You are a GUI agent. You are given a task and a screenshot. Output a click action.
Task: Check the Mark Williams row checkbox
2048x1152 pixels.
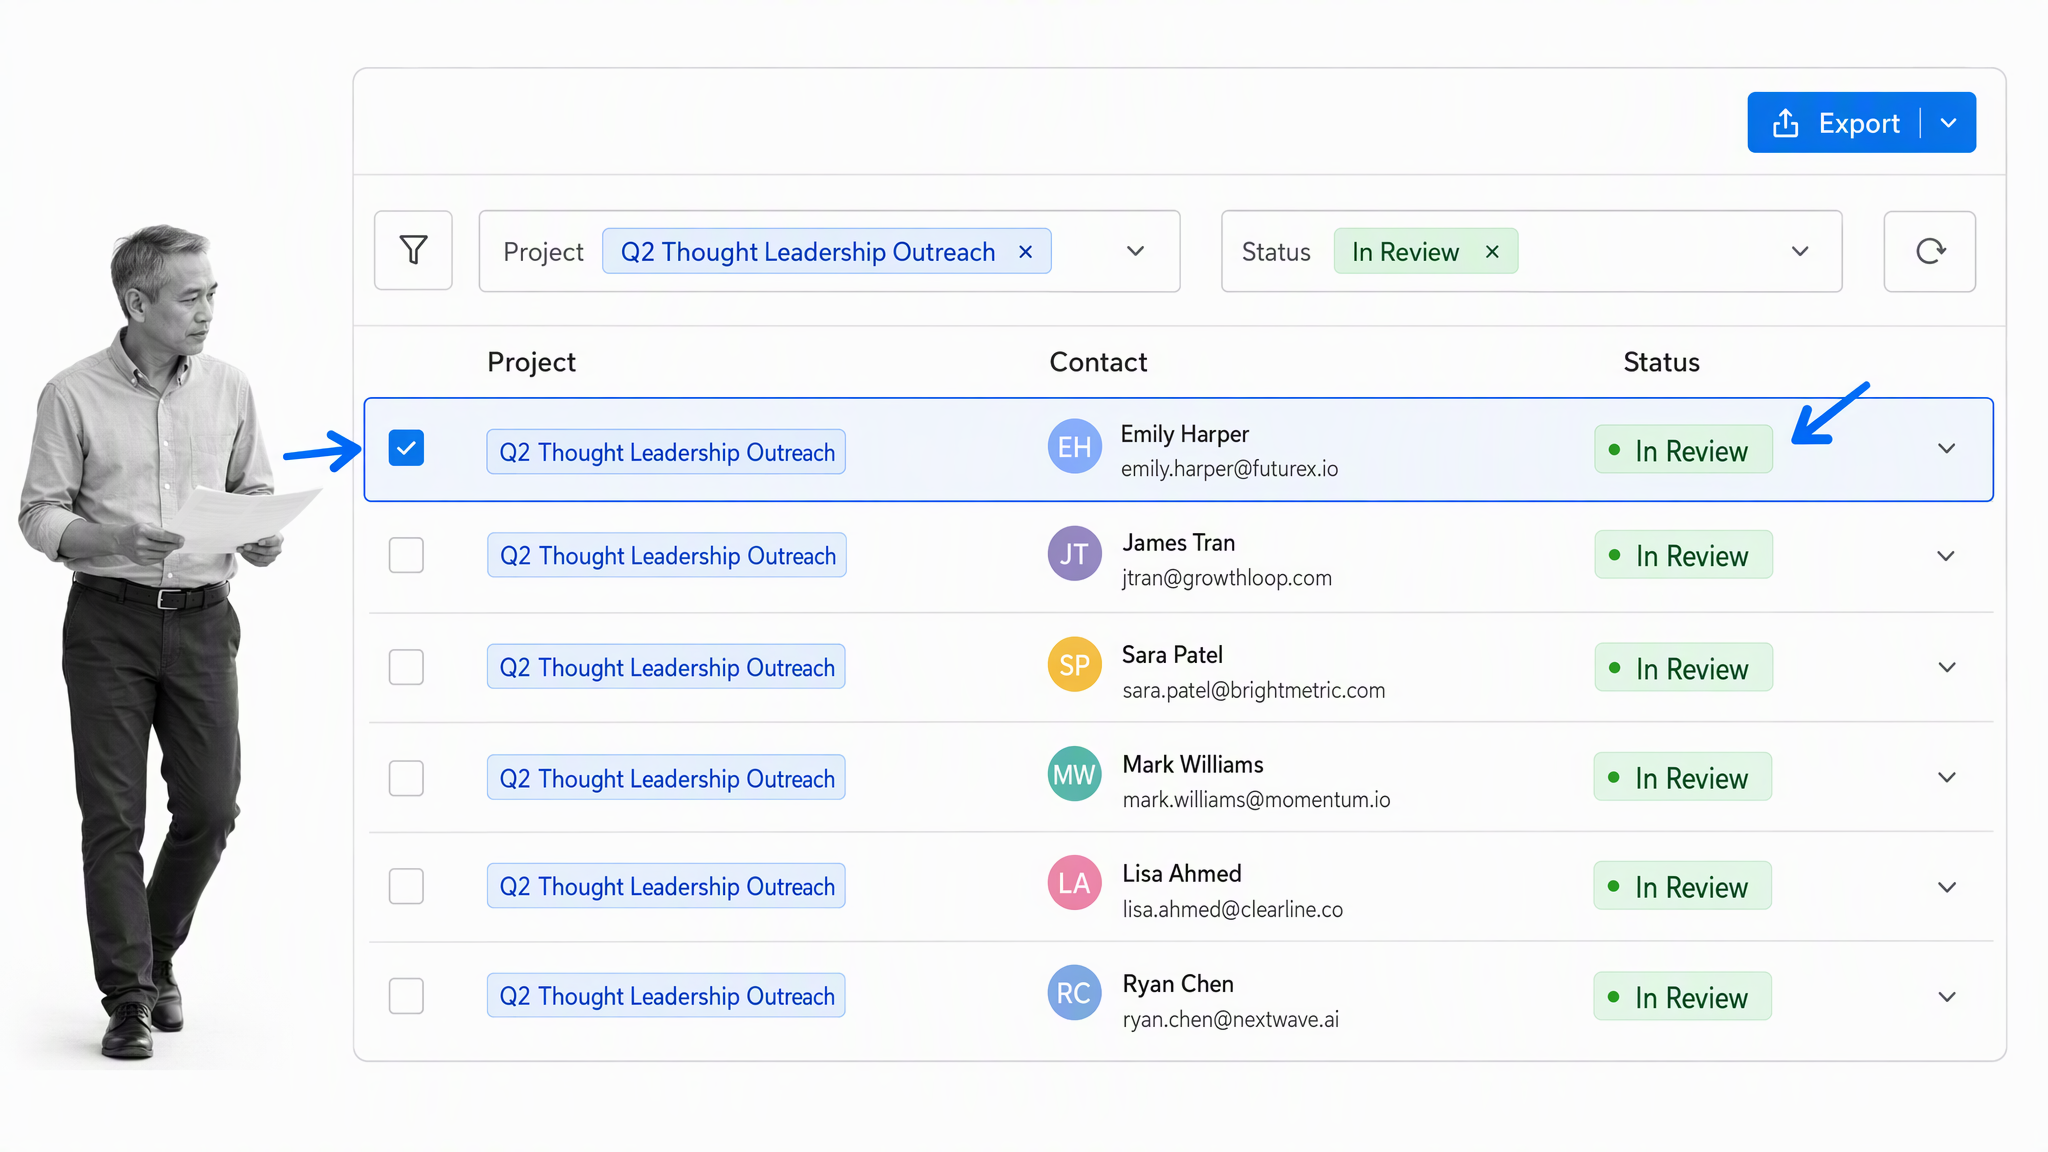pyautogui.click(x=406, y=778)
